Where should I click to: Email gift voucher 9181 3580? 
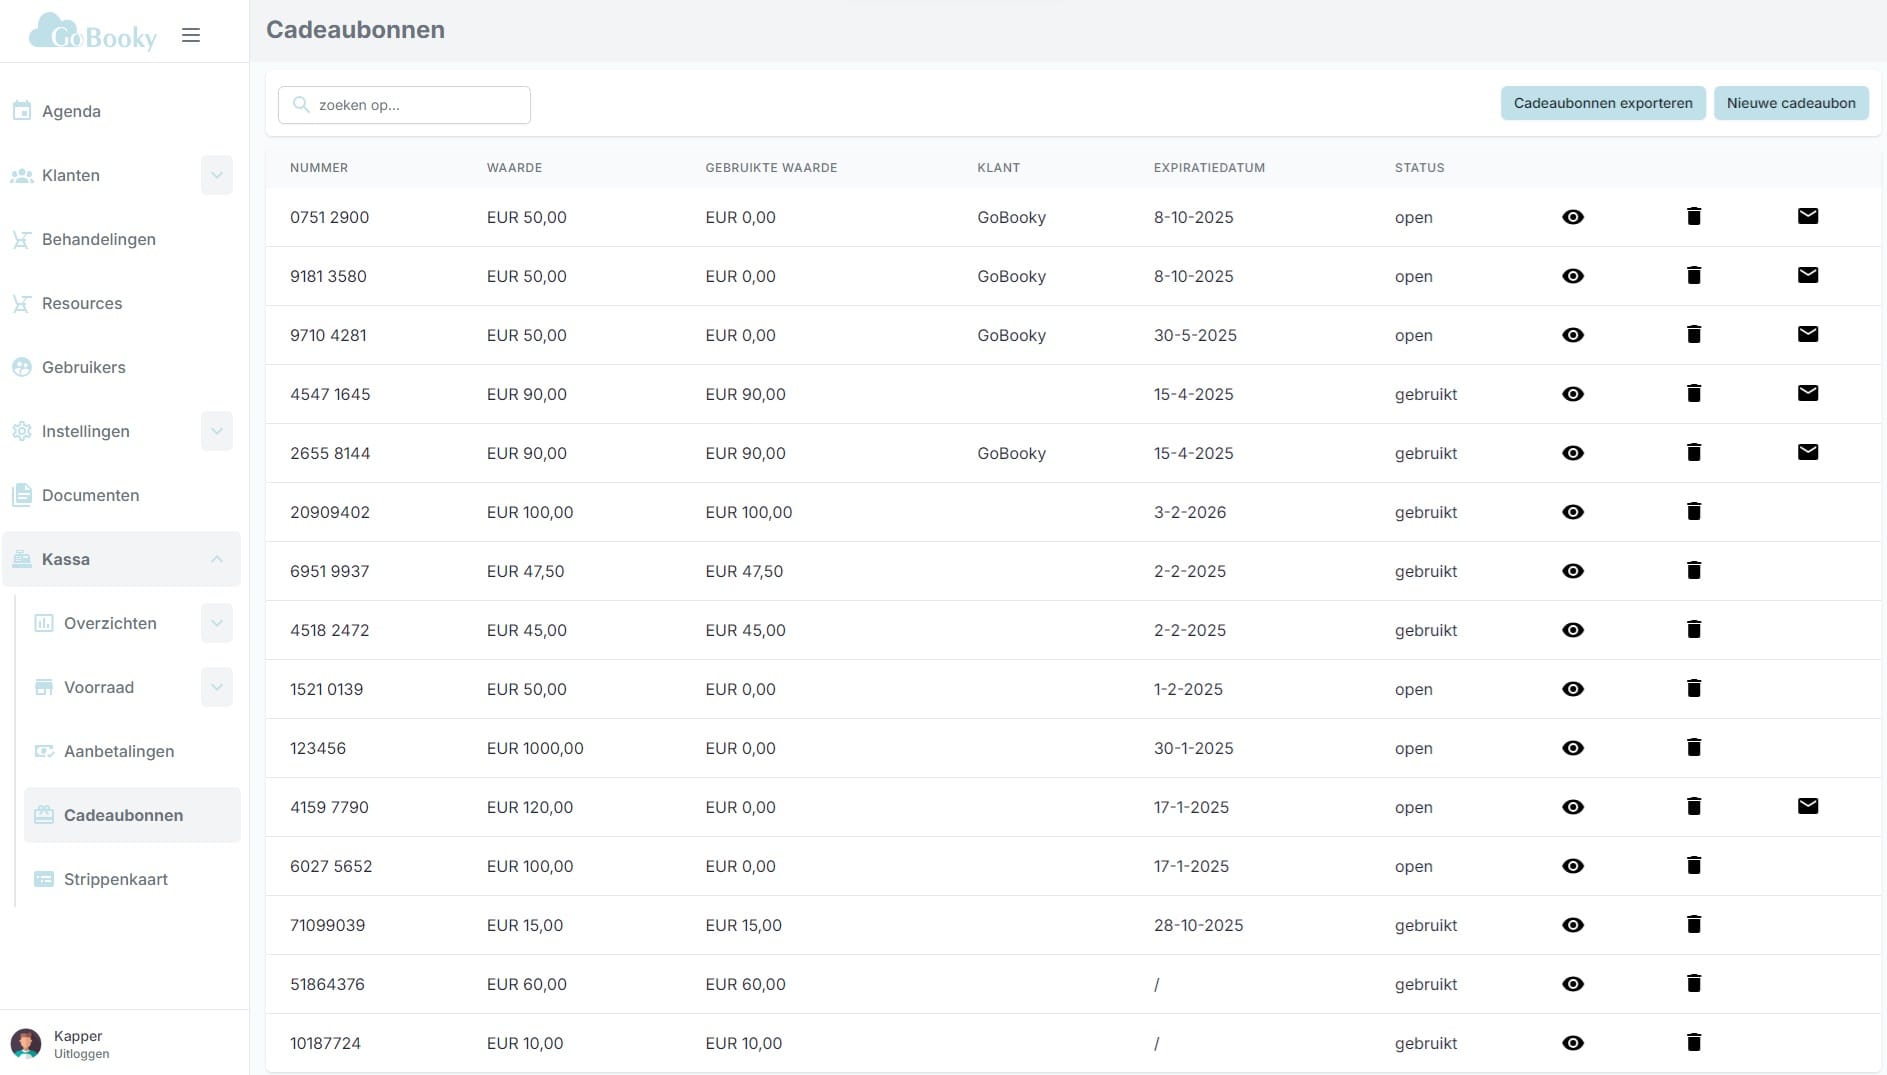1807,275
